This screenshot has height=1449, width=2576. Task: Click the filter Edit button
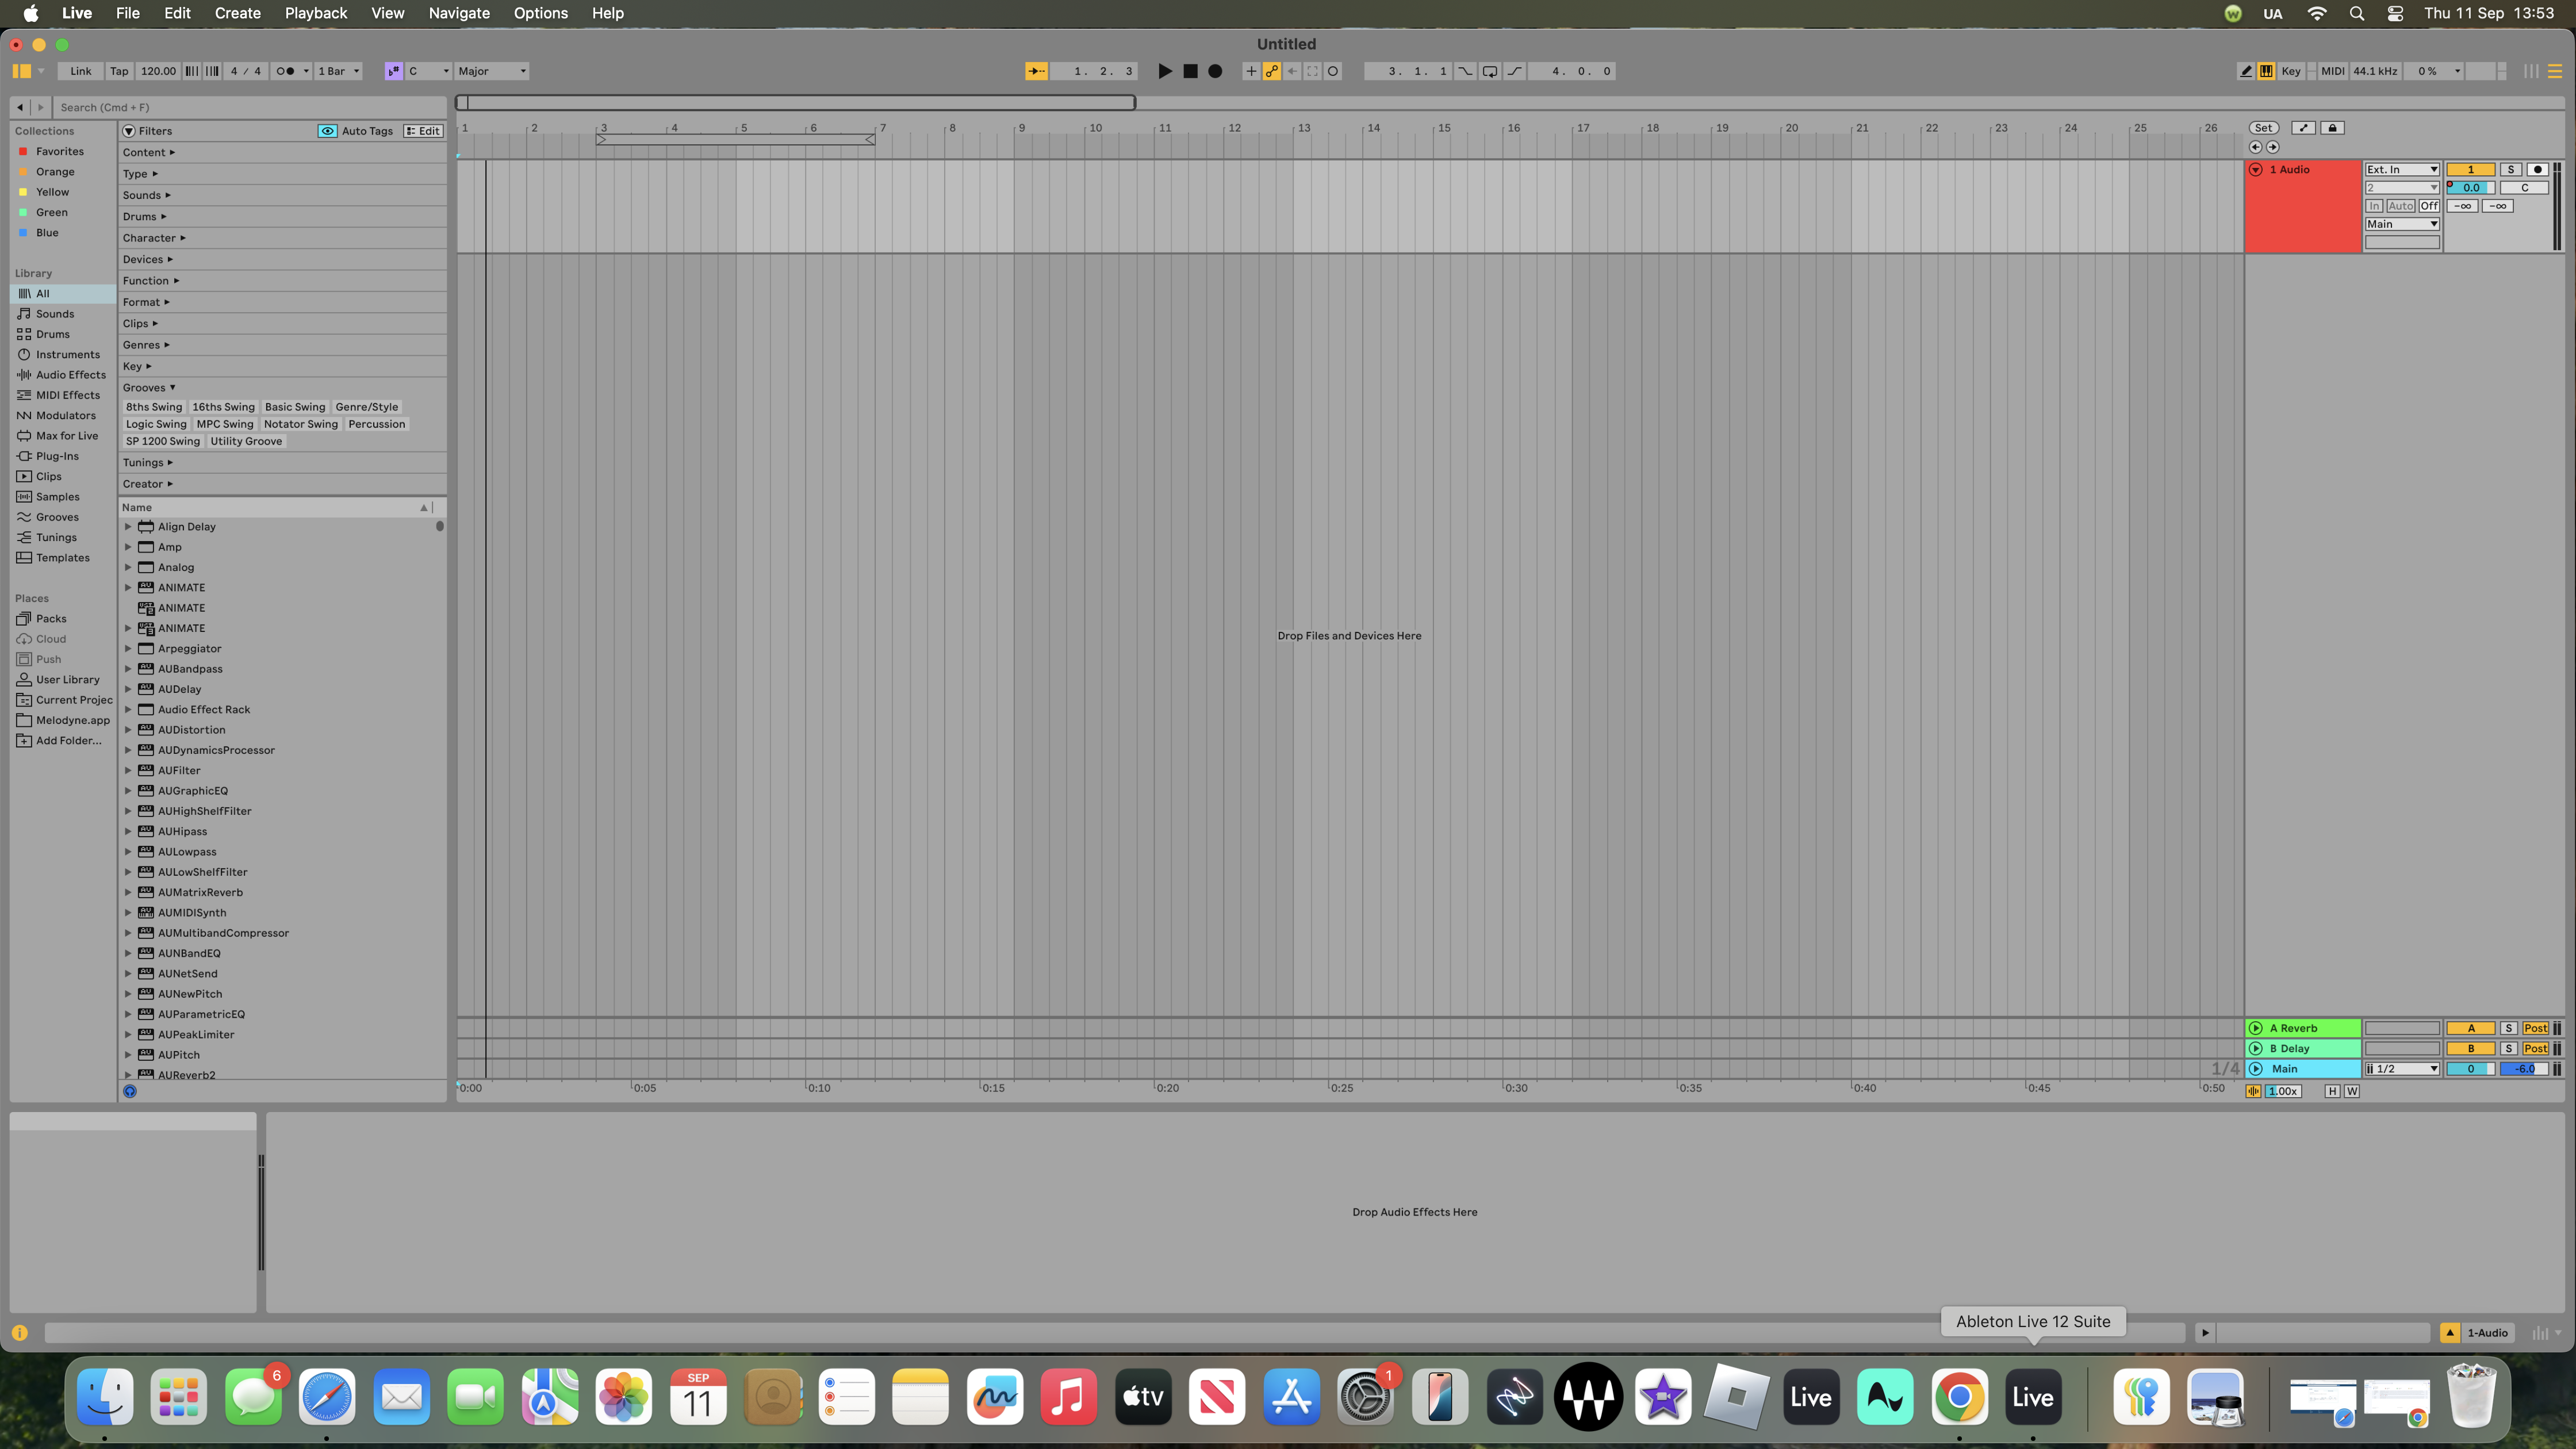[x=423, y=131]
